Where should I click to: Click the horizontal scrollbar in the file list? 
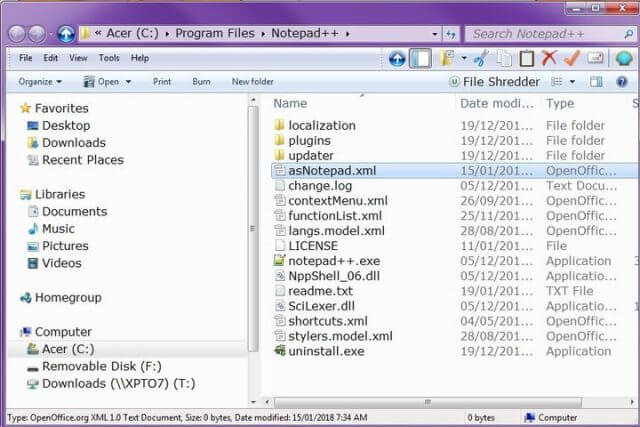(x=427, y=403)
